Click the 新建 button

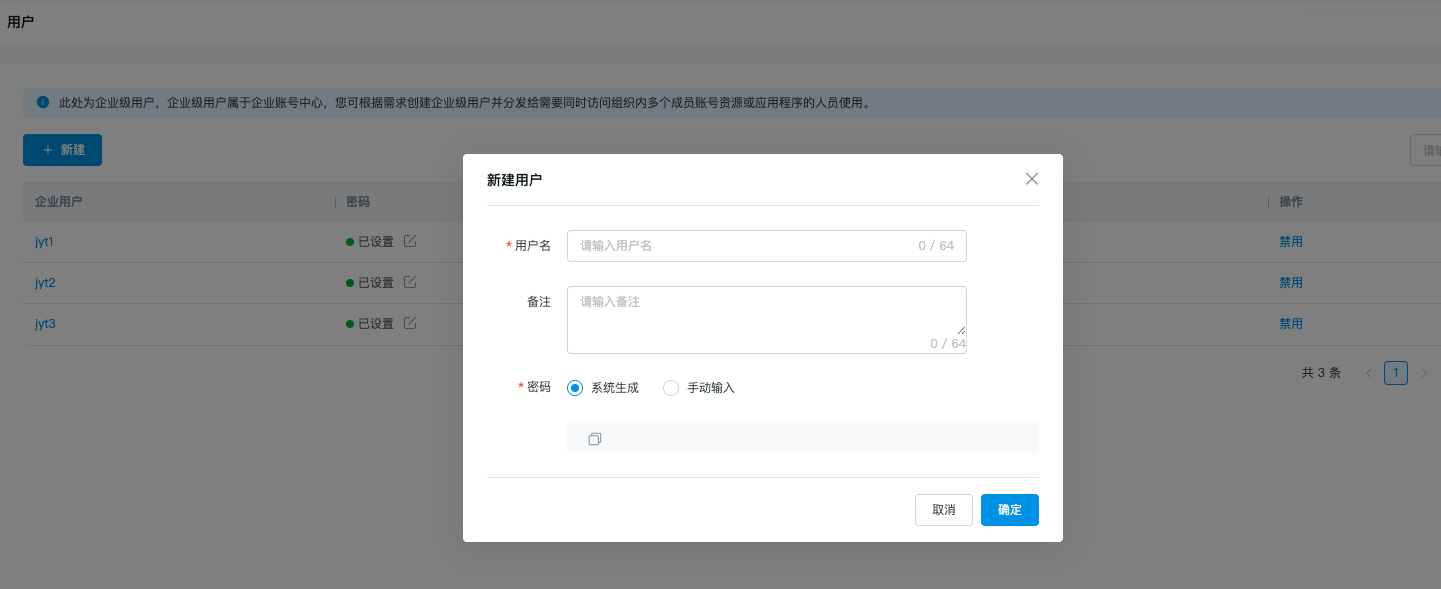(x=62, y=150)
